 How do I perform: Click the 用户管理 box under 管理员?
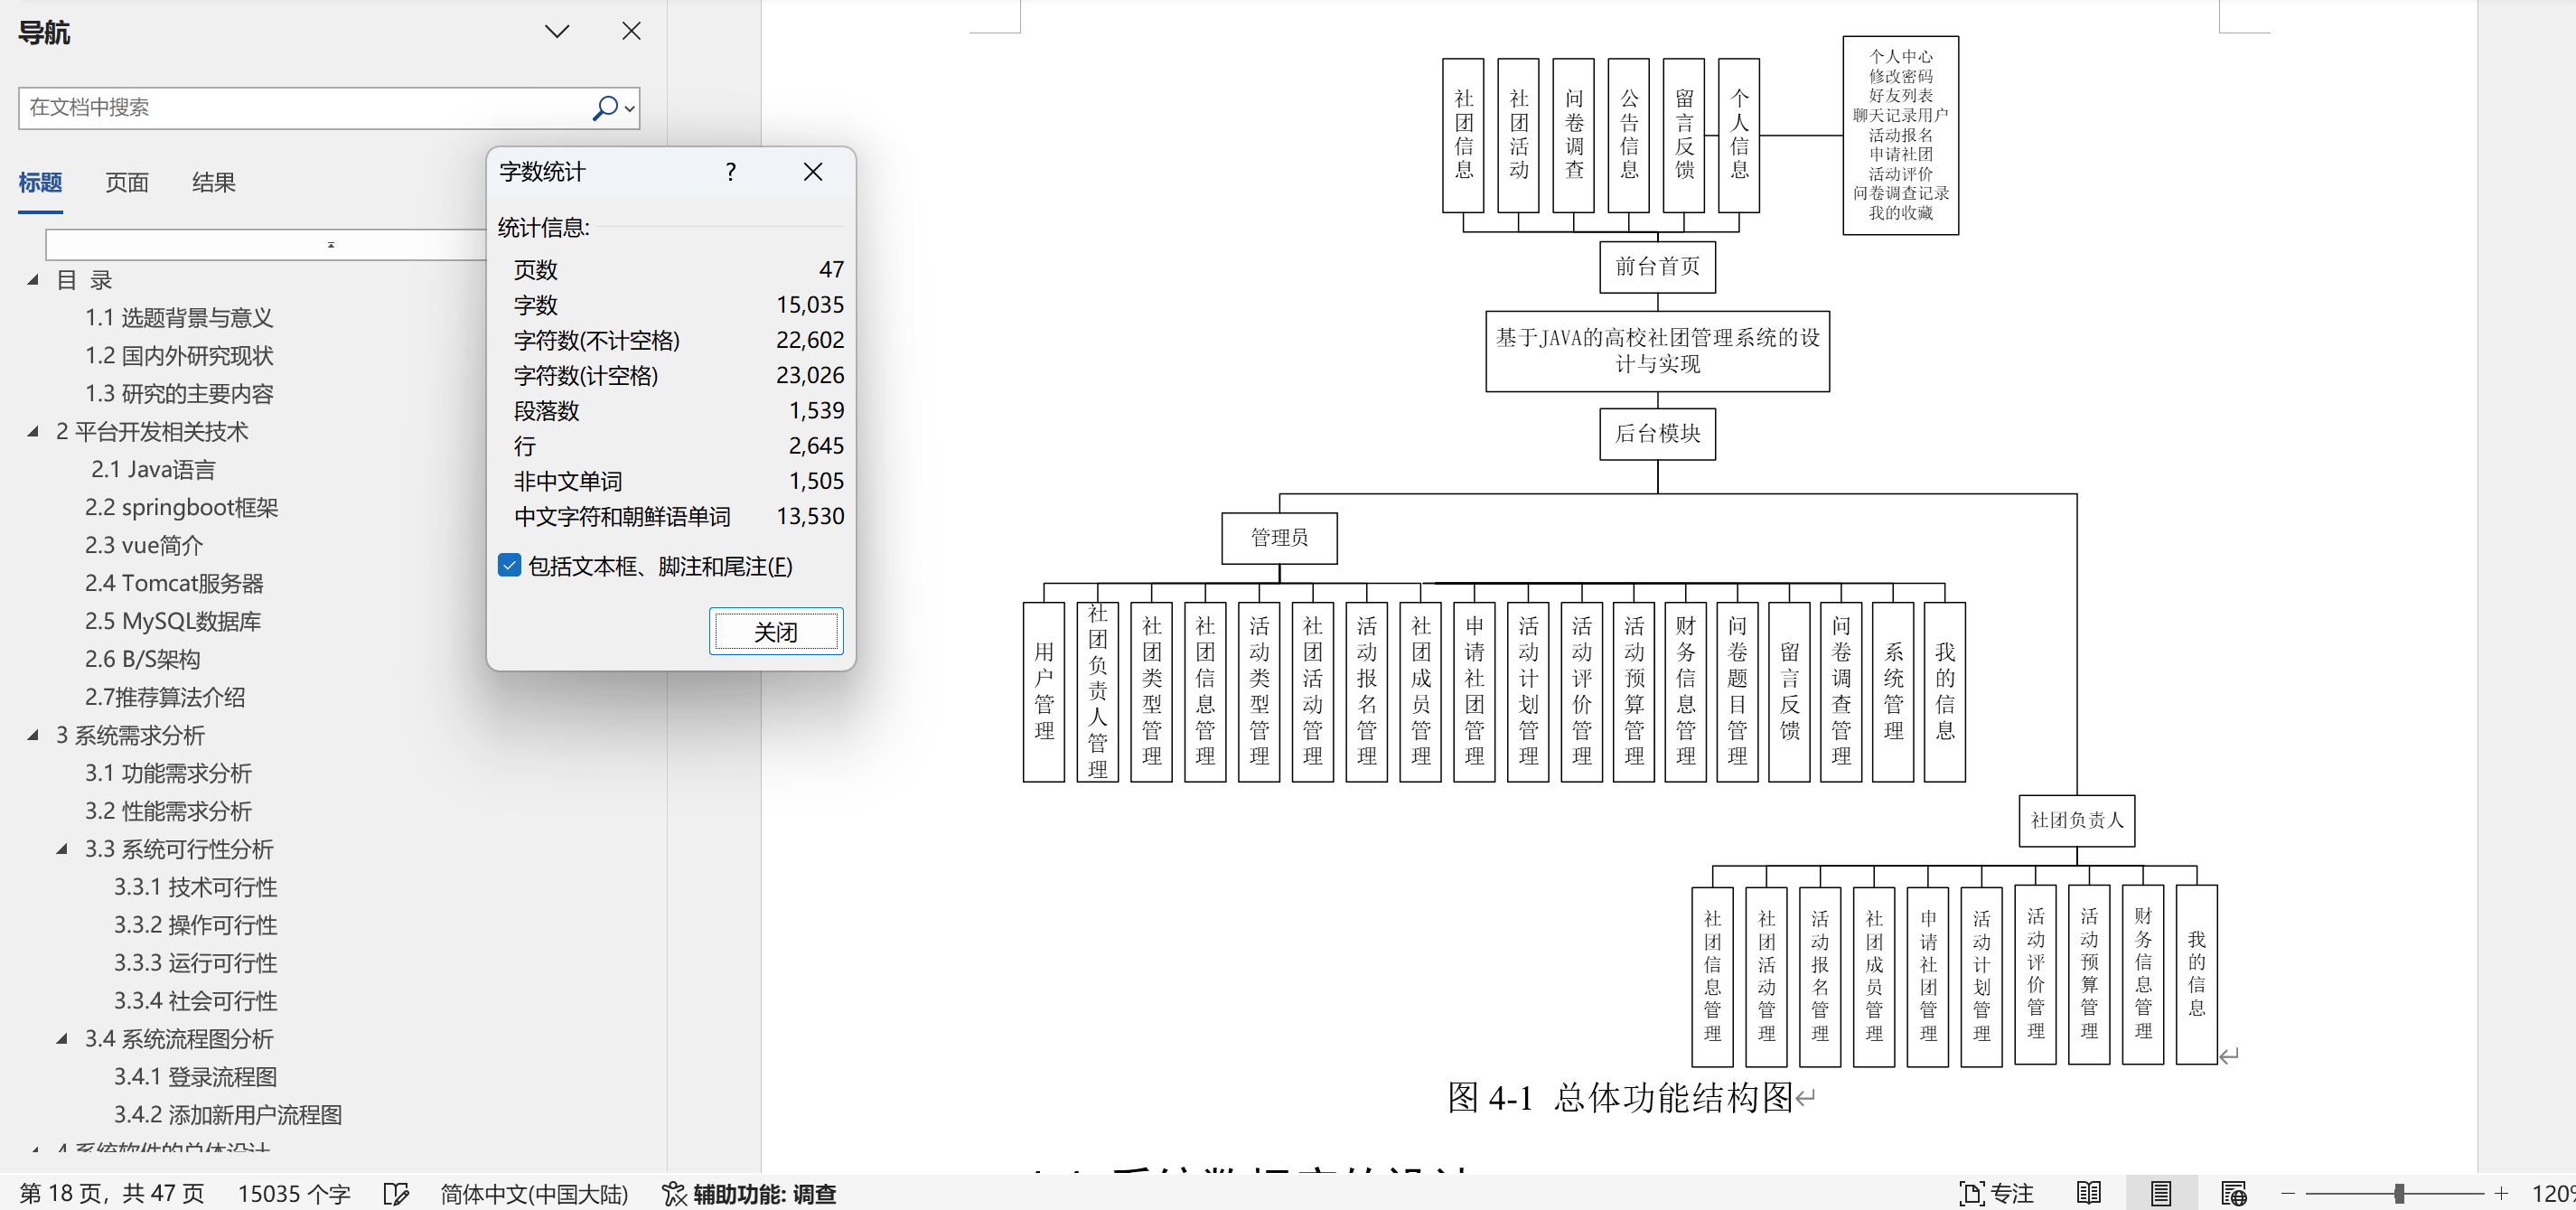[1044, 692]
